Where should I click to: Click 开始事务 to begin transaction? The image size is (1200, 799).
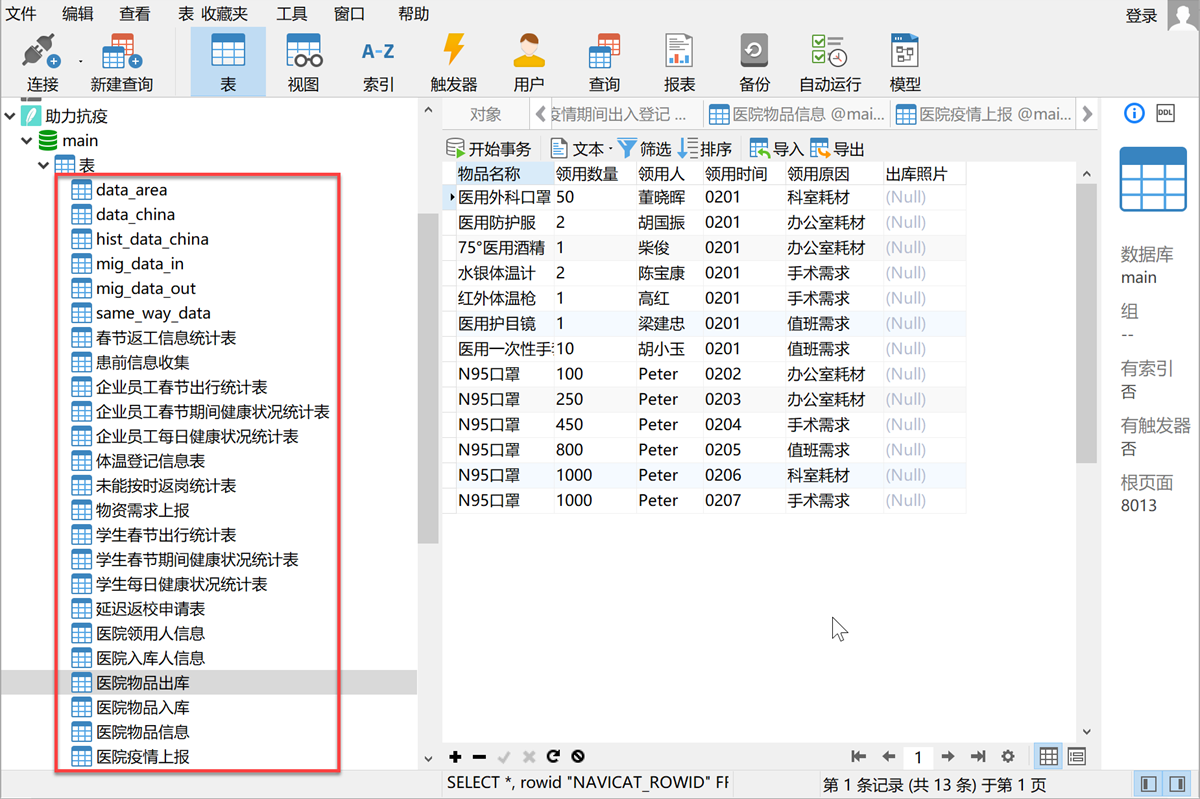click(x=489, y=149)
